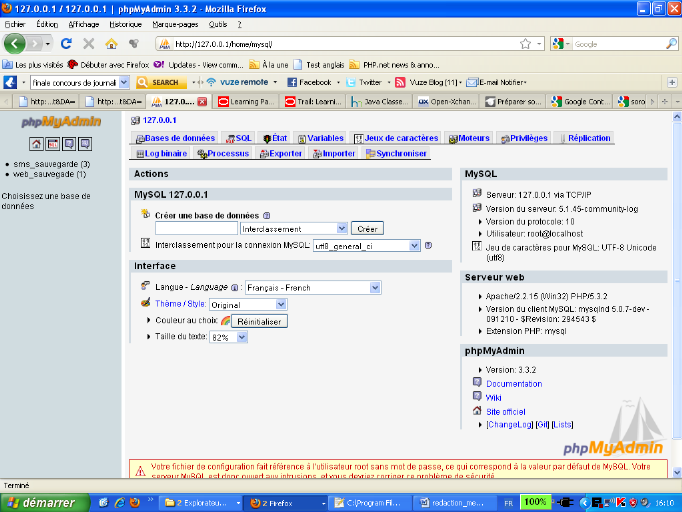Select sms_sauvegarde database in sidebar
The width and height of the screenshot is (682, 512).
click(x=52, y=164)
